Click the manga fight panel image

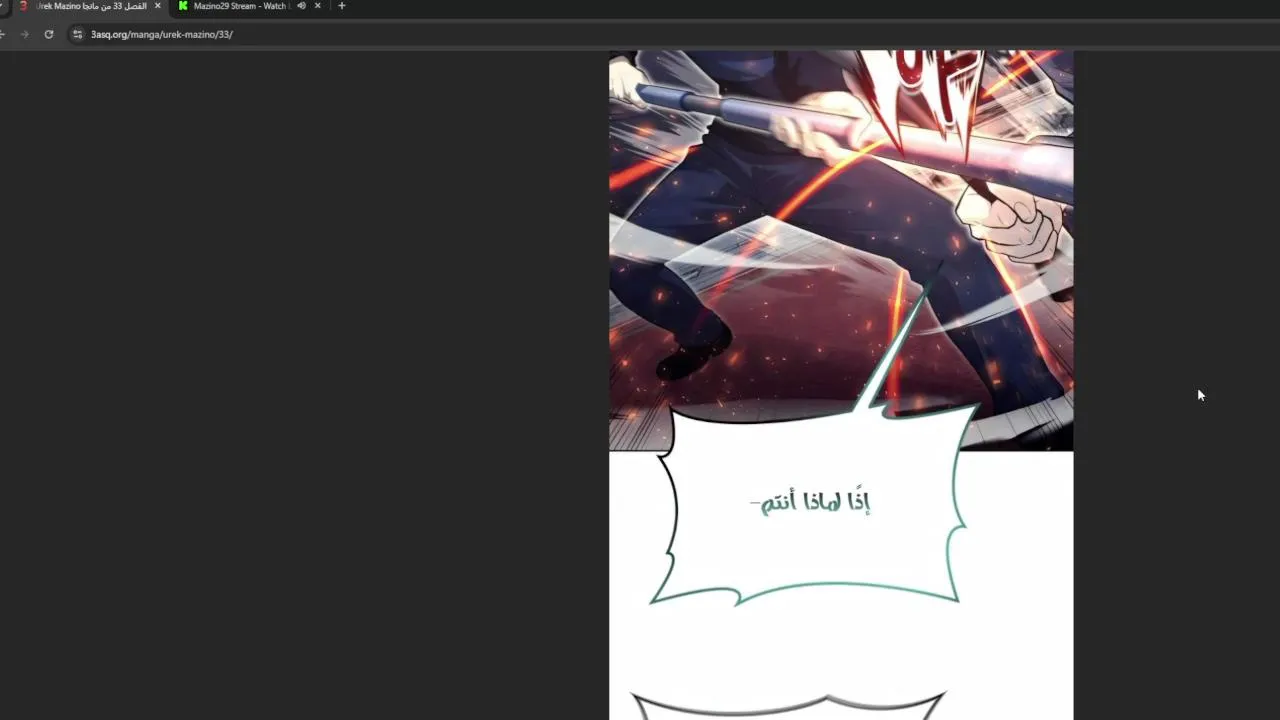[841, 250]
